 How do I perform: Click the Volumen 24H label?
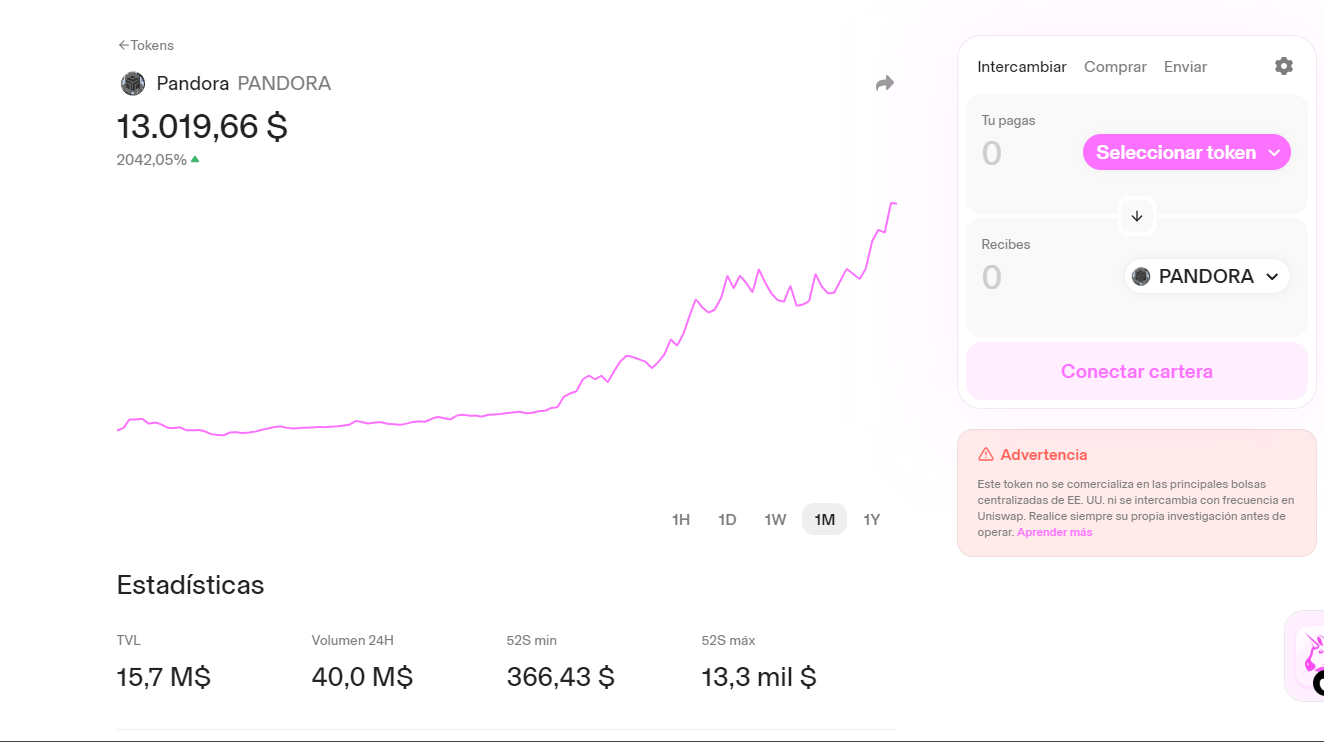pyautogui.click(x=353, y=640)
